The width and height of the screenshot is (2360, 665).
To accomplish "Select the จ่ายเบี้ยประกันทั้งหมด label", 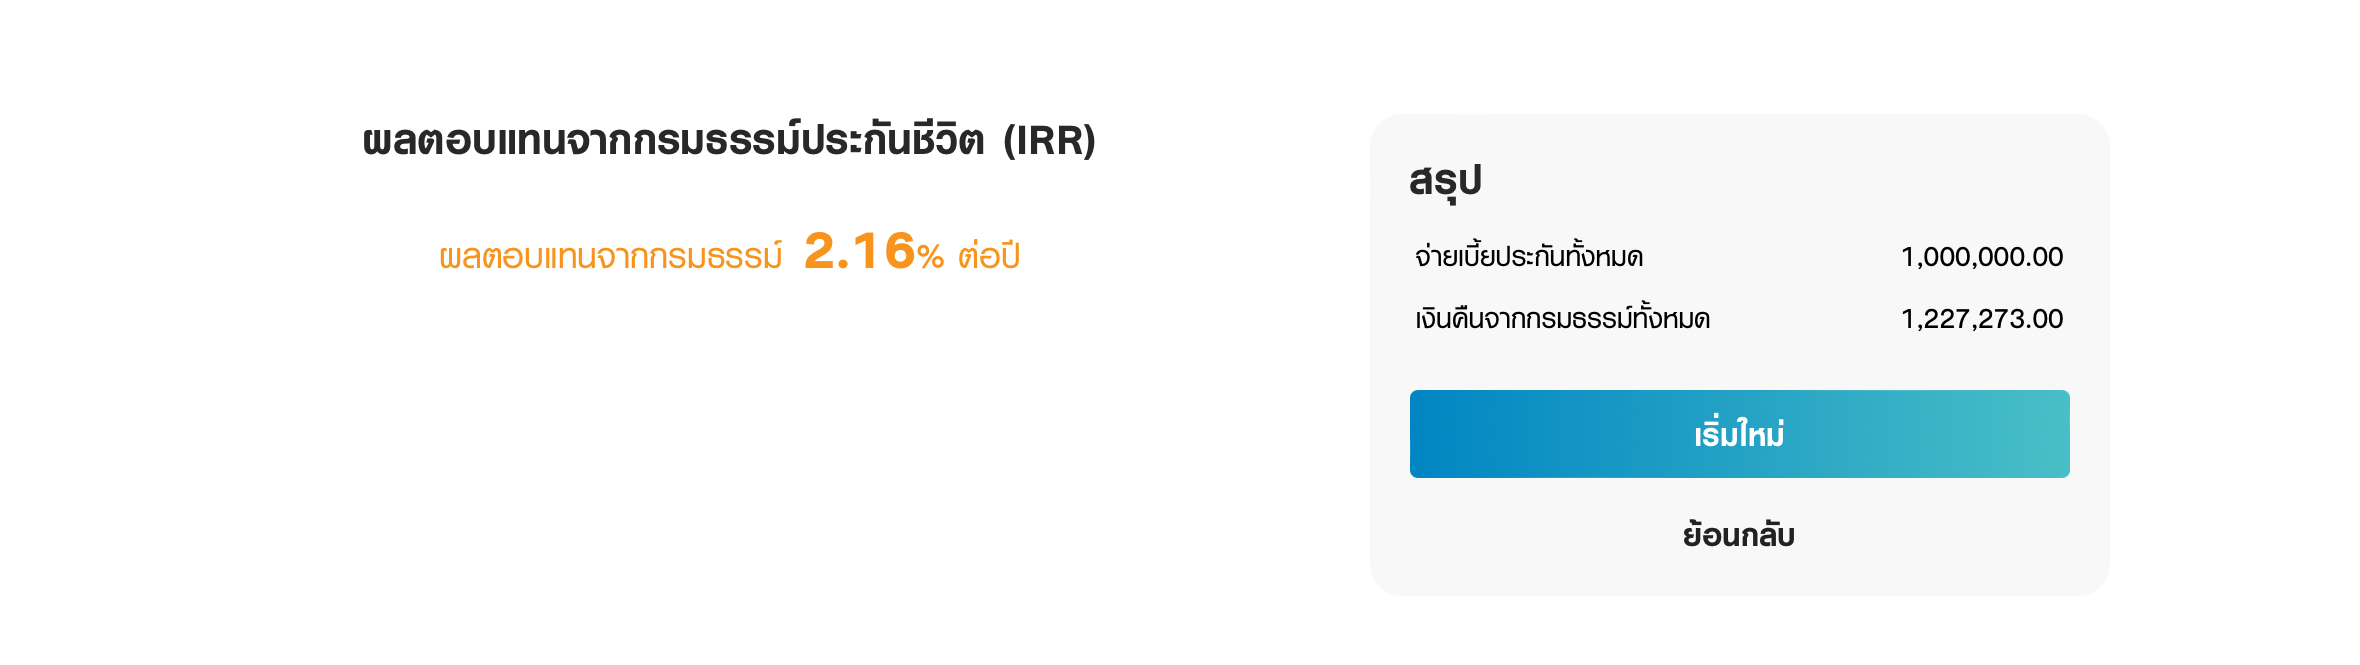I will coord(1529,257).
